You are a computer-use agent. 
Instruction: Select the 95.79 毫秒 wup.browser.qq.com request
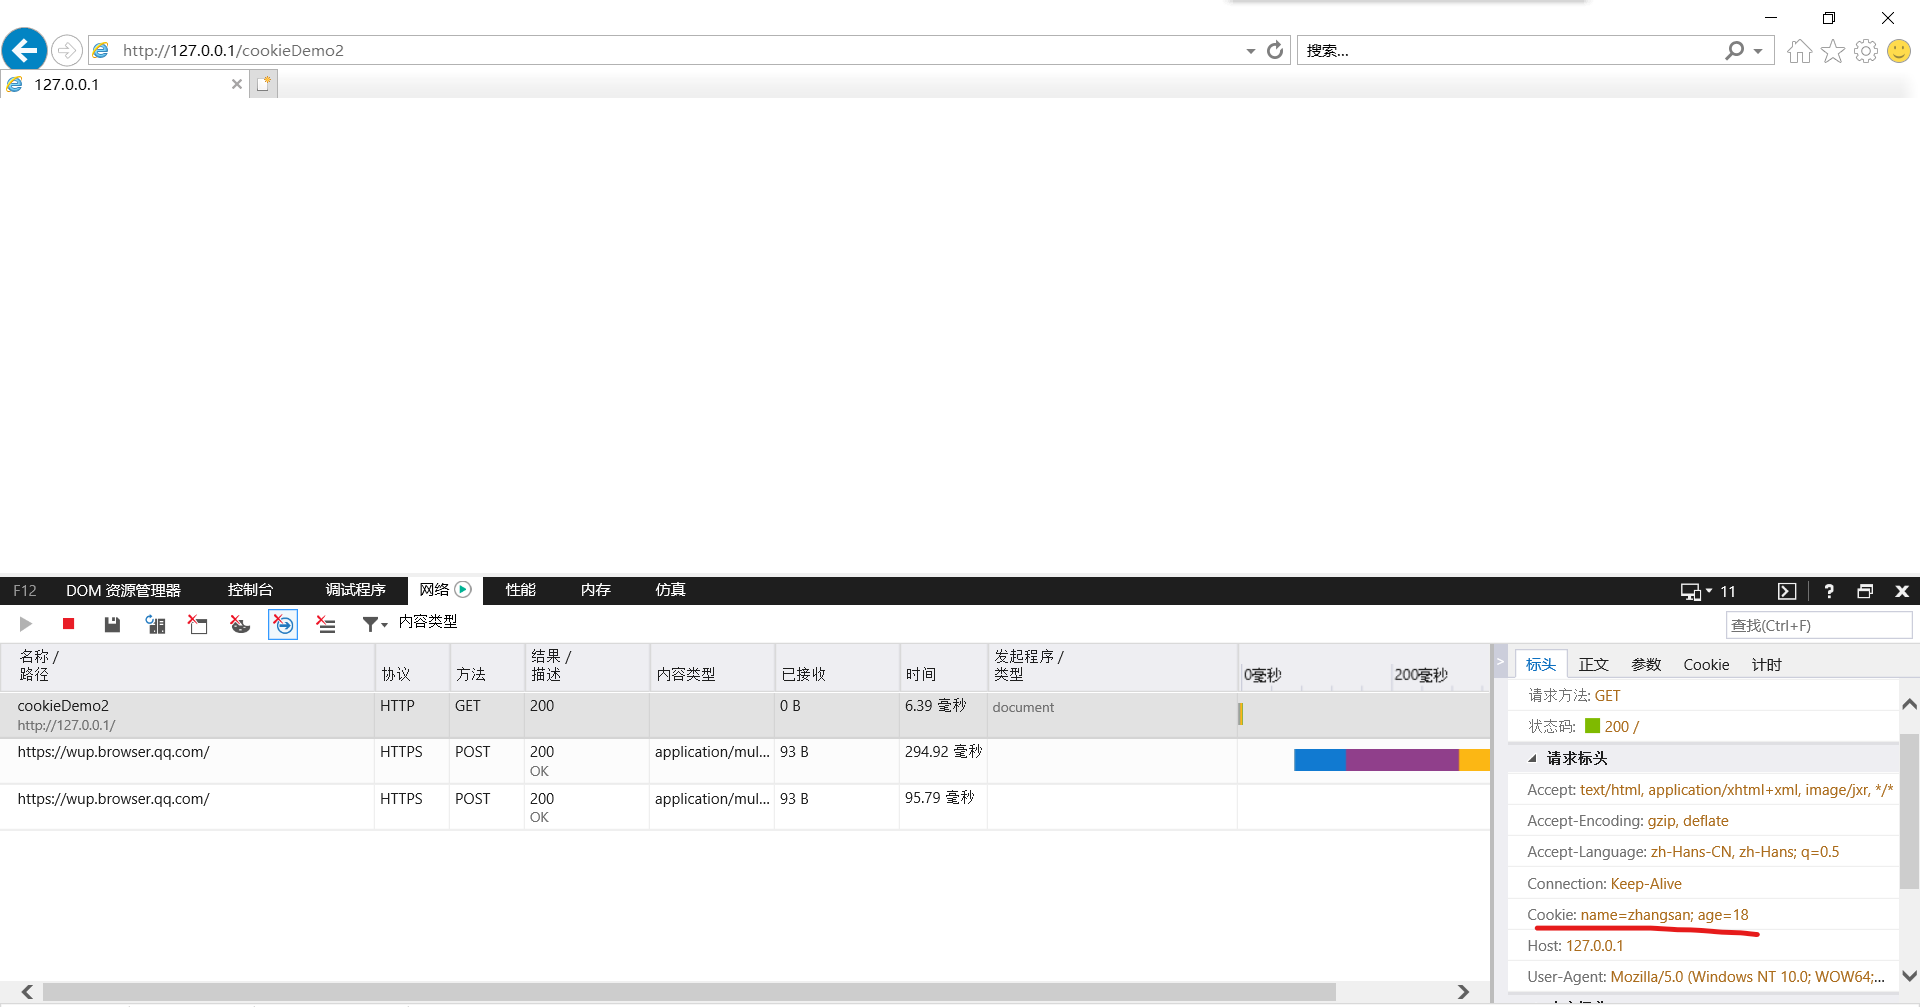coord(745,807)
